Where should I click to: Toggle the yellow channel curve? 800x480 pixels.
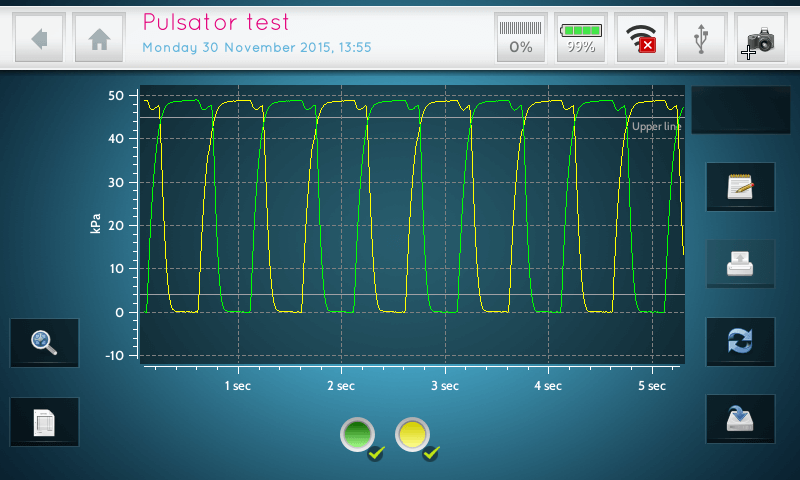click(415, 436)
